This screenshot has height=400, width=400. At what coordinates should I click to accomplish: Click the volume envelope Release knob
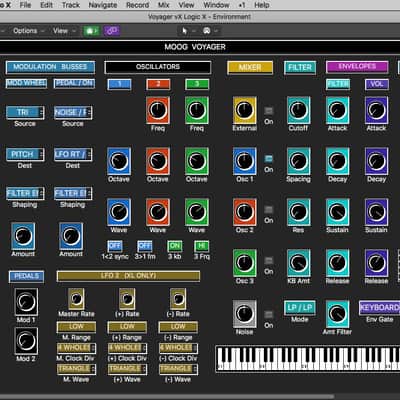click(x=376, y=263)
